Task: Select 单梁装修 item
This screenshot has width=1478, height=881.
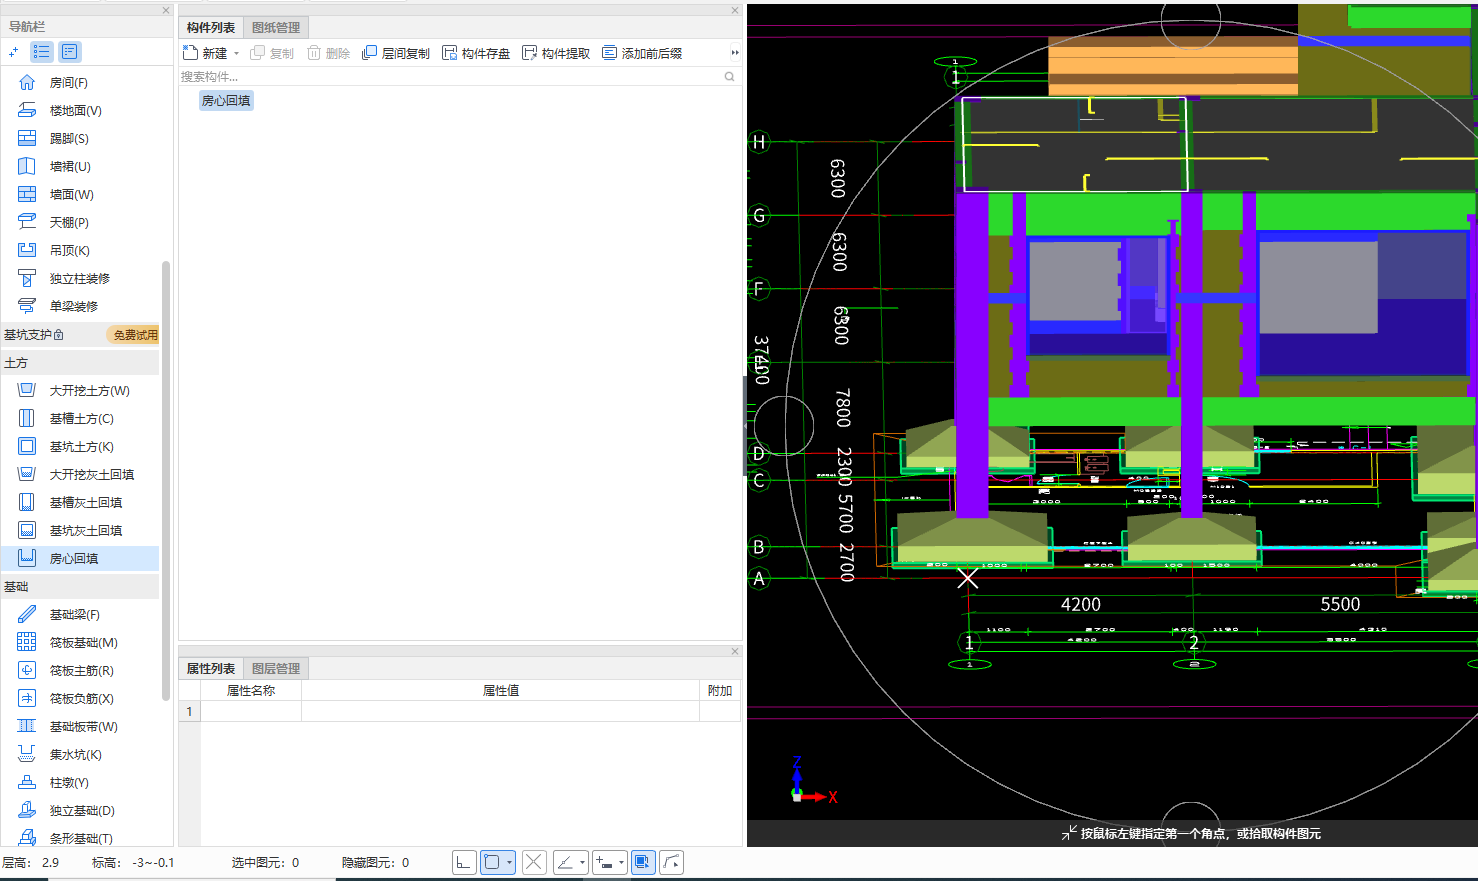Action: 73,307
